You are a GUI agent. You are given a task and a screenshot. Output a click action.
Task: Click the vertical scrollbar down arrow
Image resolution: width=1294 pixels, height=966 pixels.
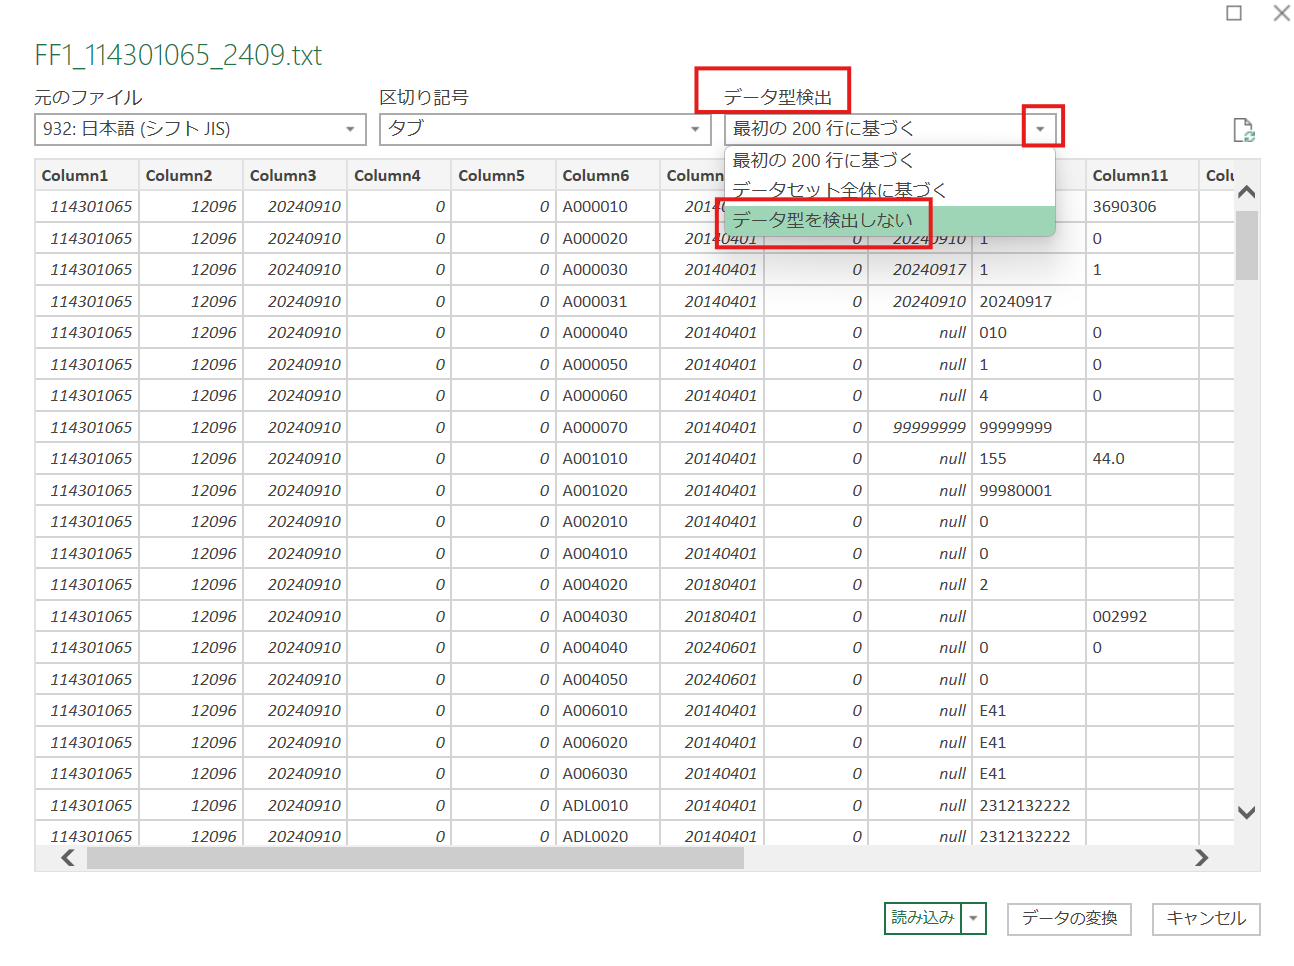1246,813
